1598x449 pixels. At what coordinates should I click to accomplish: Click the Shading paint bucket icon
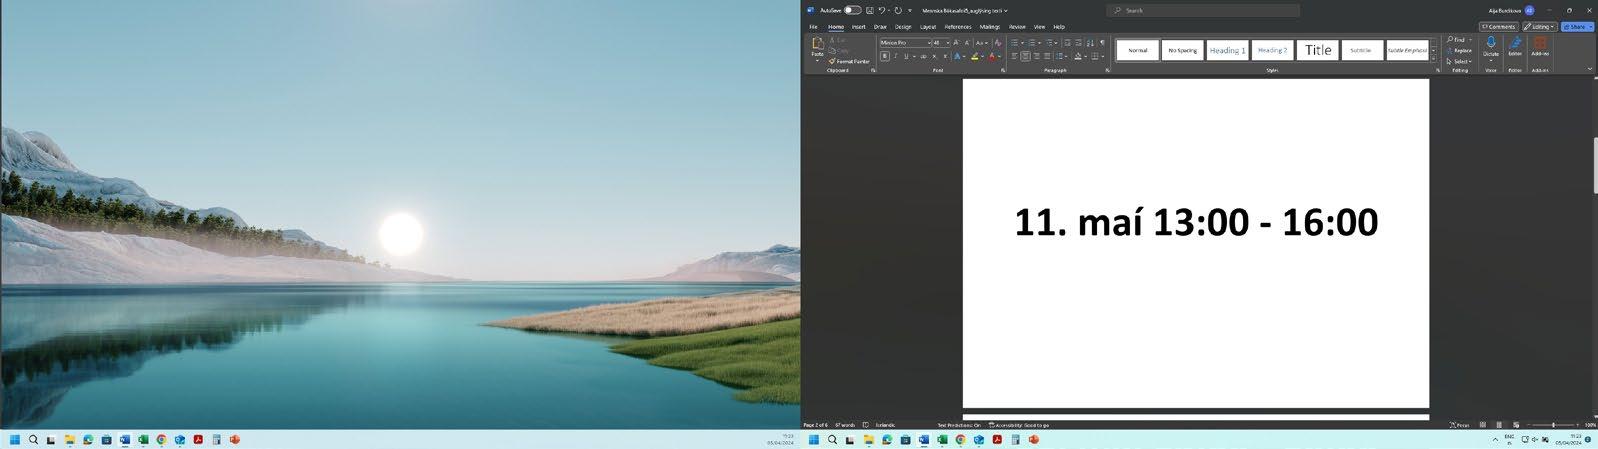[x=1078, y=56]
